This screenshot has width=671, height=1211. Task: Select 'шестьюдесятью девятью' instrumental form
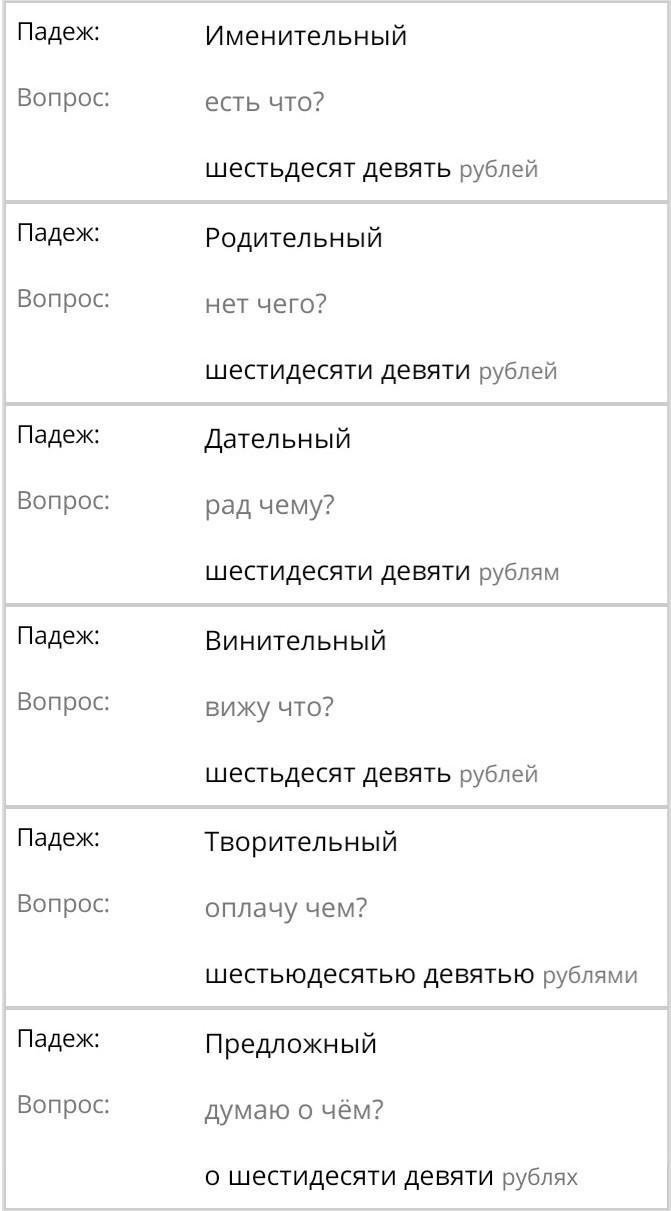click(370, 975)
